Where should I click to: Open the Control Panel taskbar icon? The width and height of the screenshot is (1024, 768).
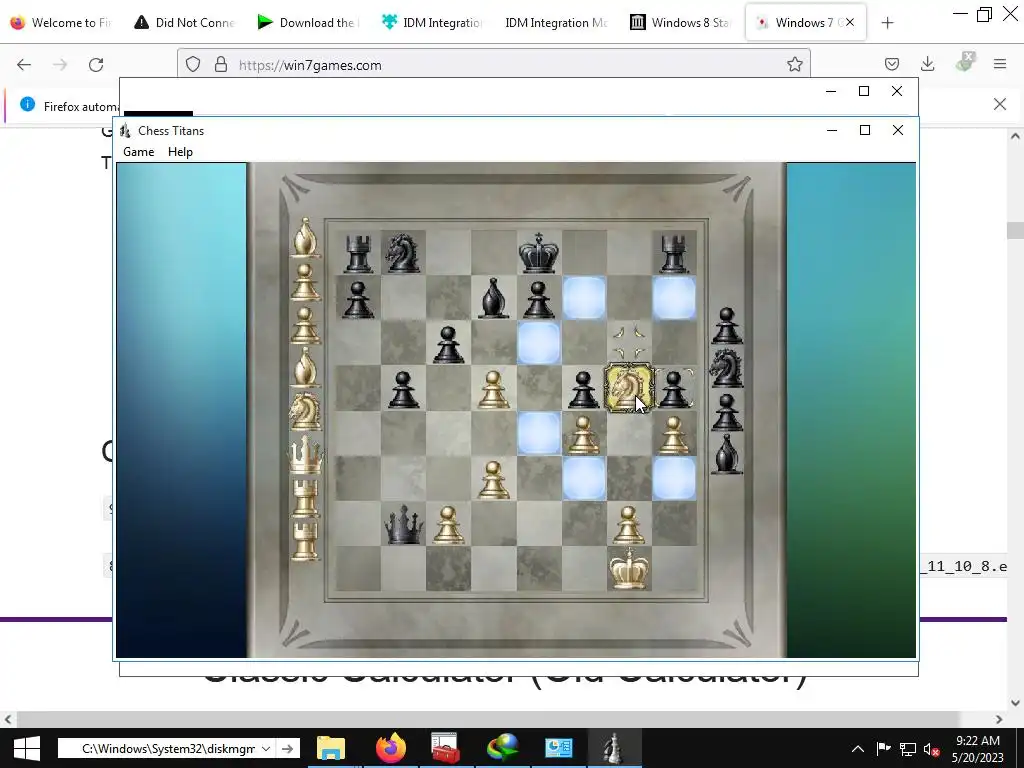[x=558, y=748]
